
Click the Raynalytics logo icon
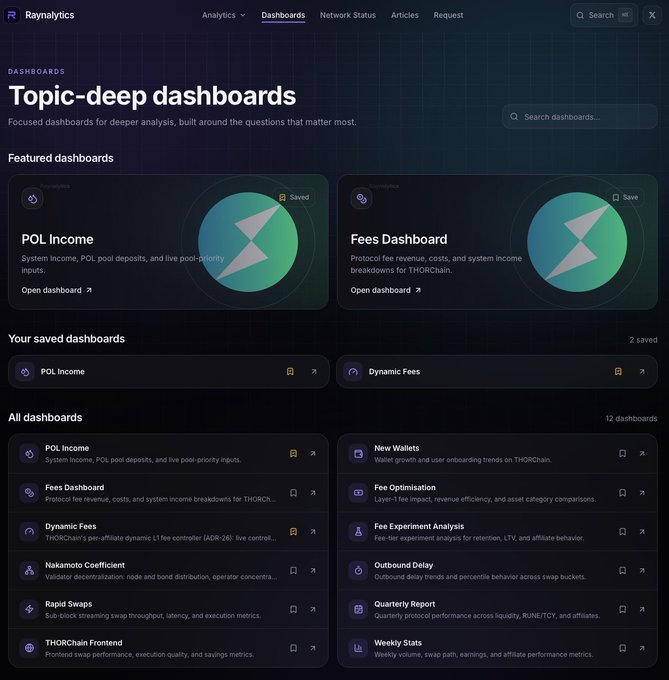pos(12,15)
